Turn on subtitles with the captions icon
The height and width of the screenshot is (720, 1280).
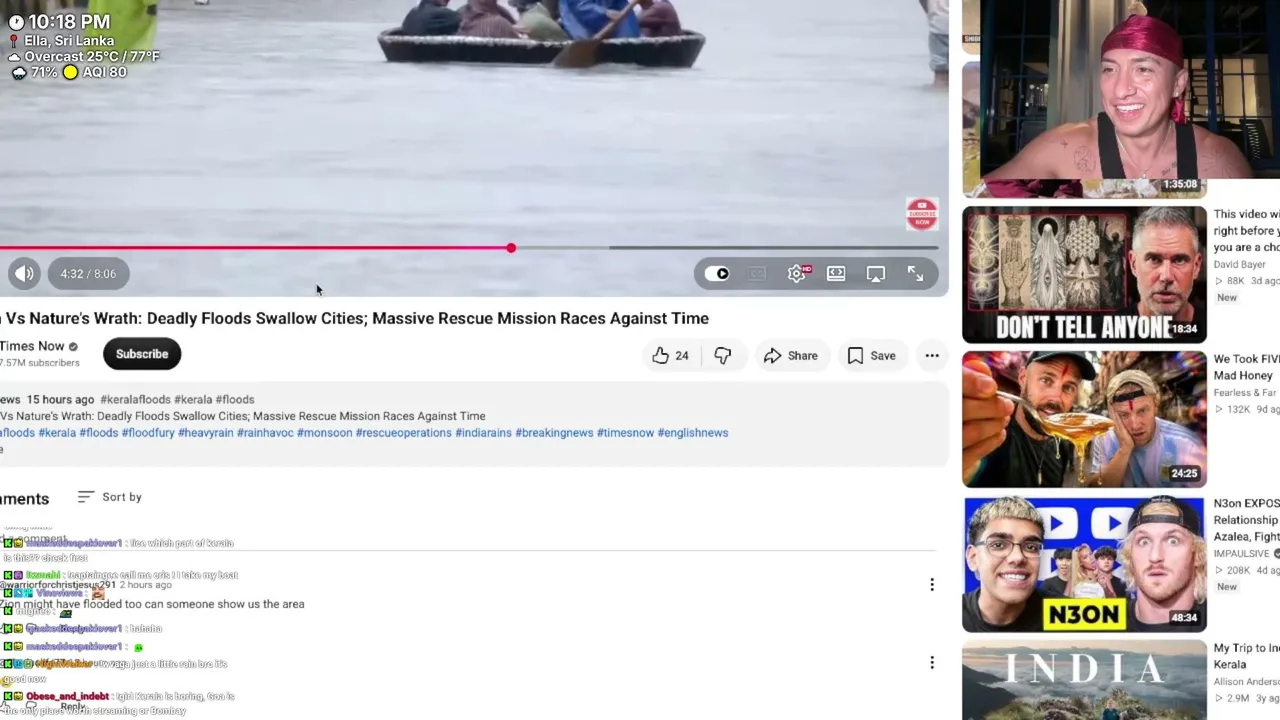pos(757,274)
